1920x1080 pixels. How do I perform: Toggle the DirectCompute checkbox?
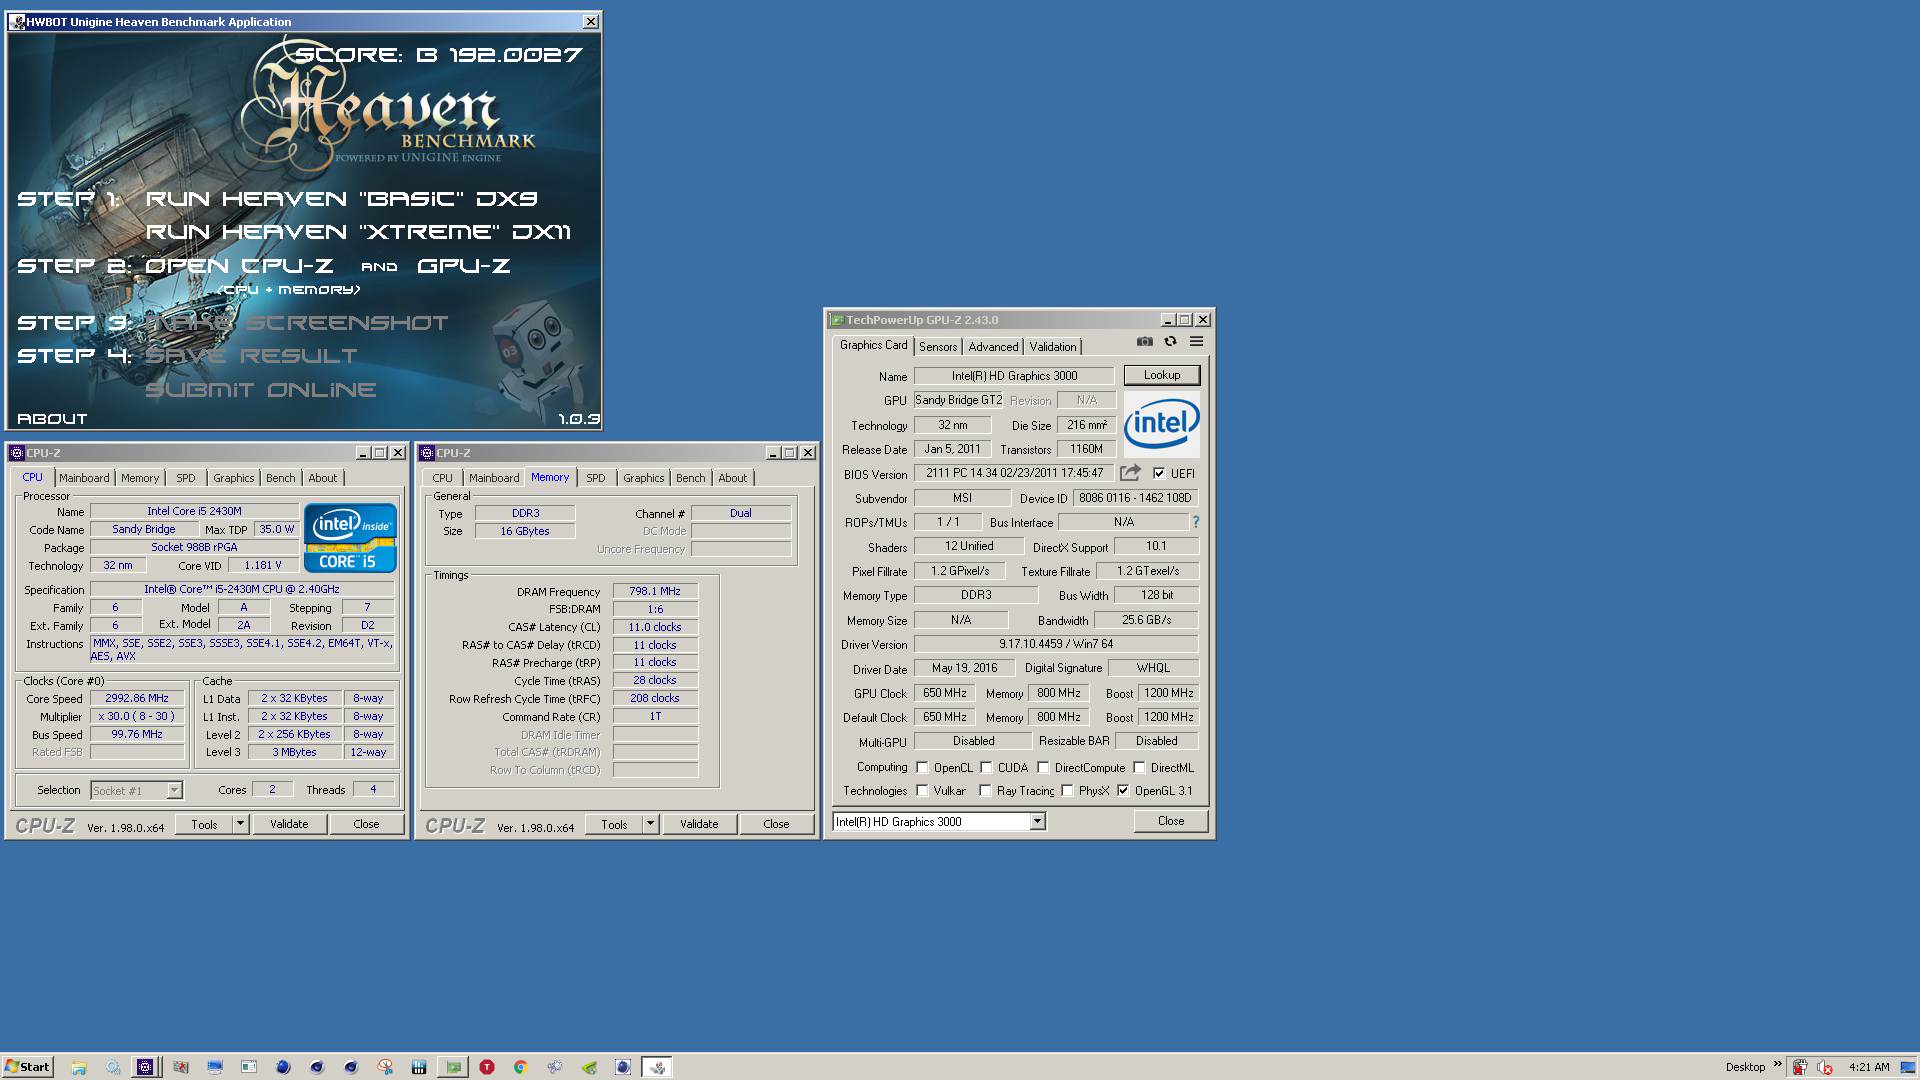tap(1043, 768)
